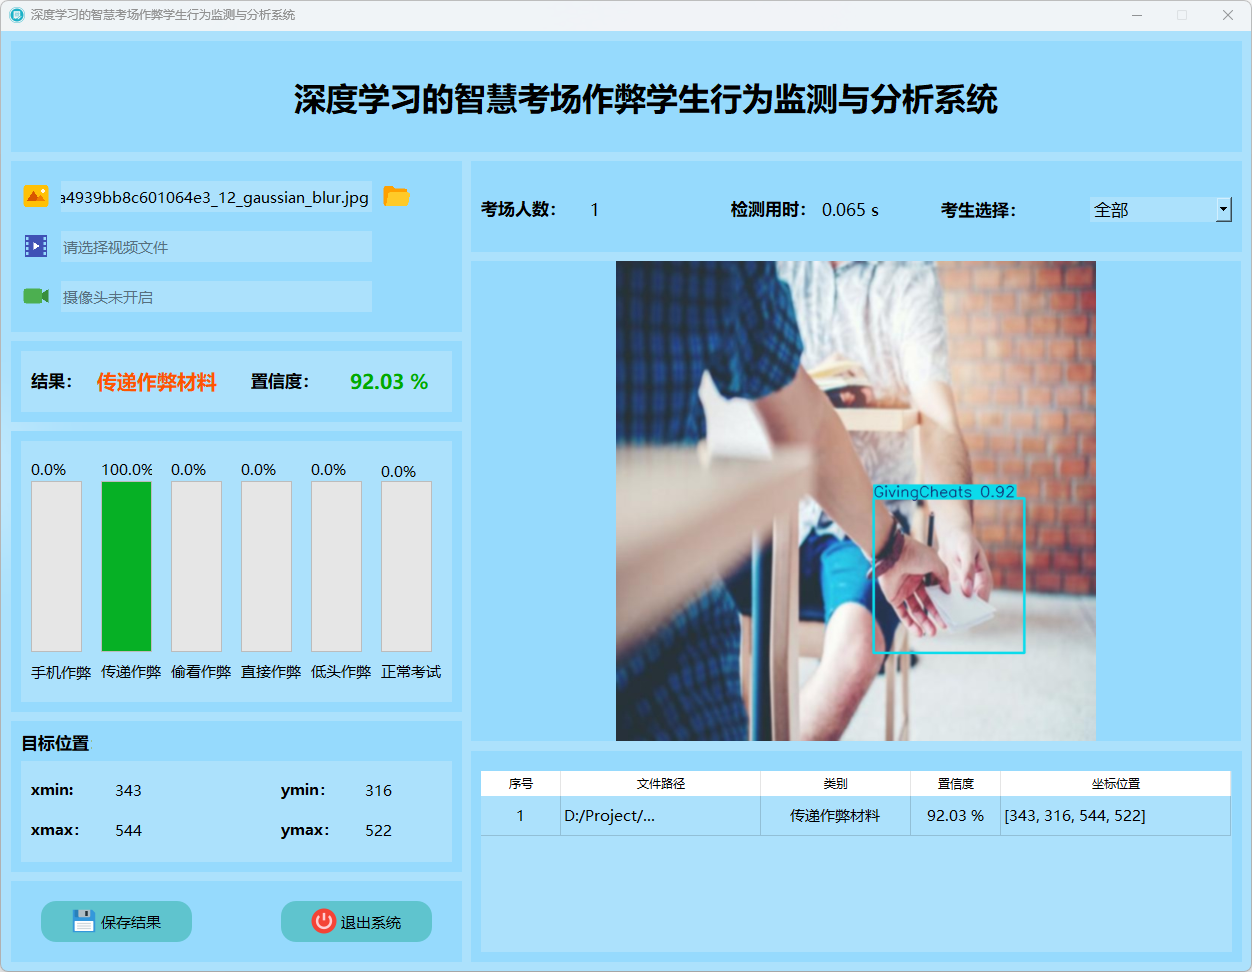Open the 考生选择 dropdown arrow

pyautogui.click(x=1223, y=210)
